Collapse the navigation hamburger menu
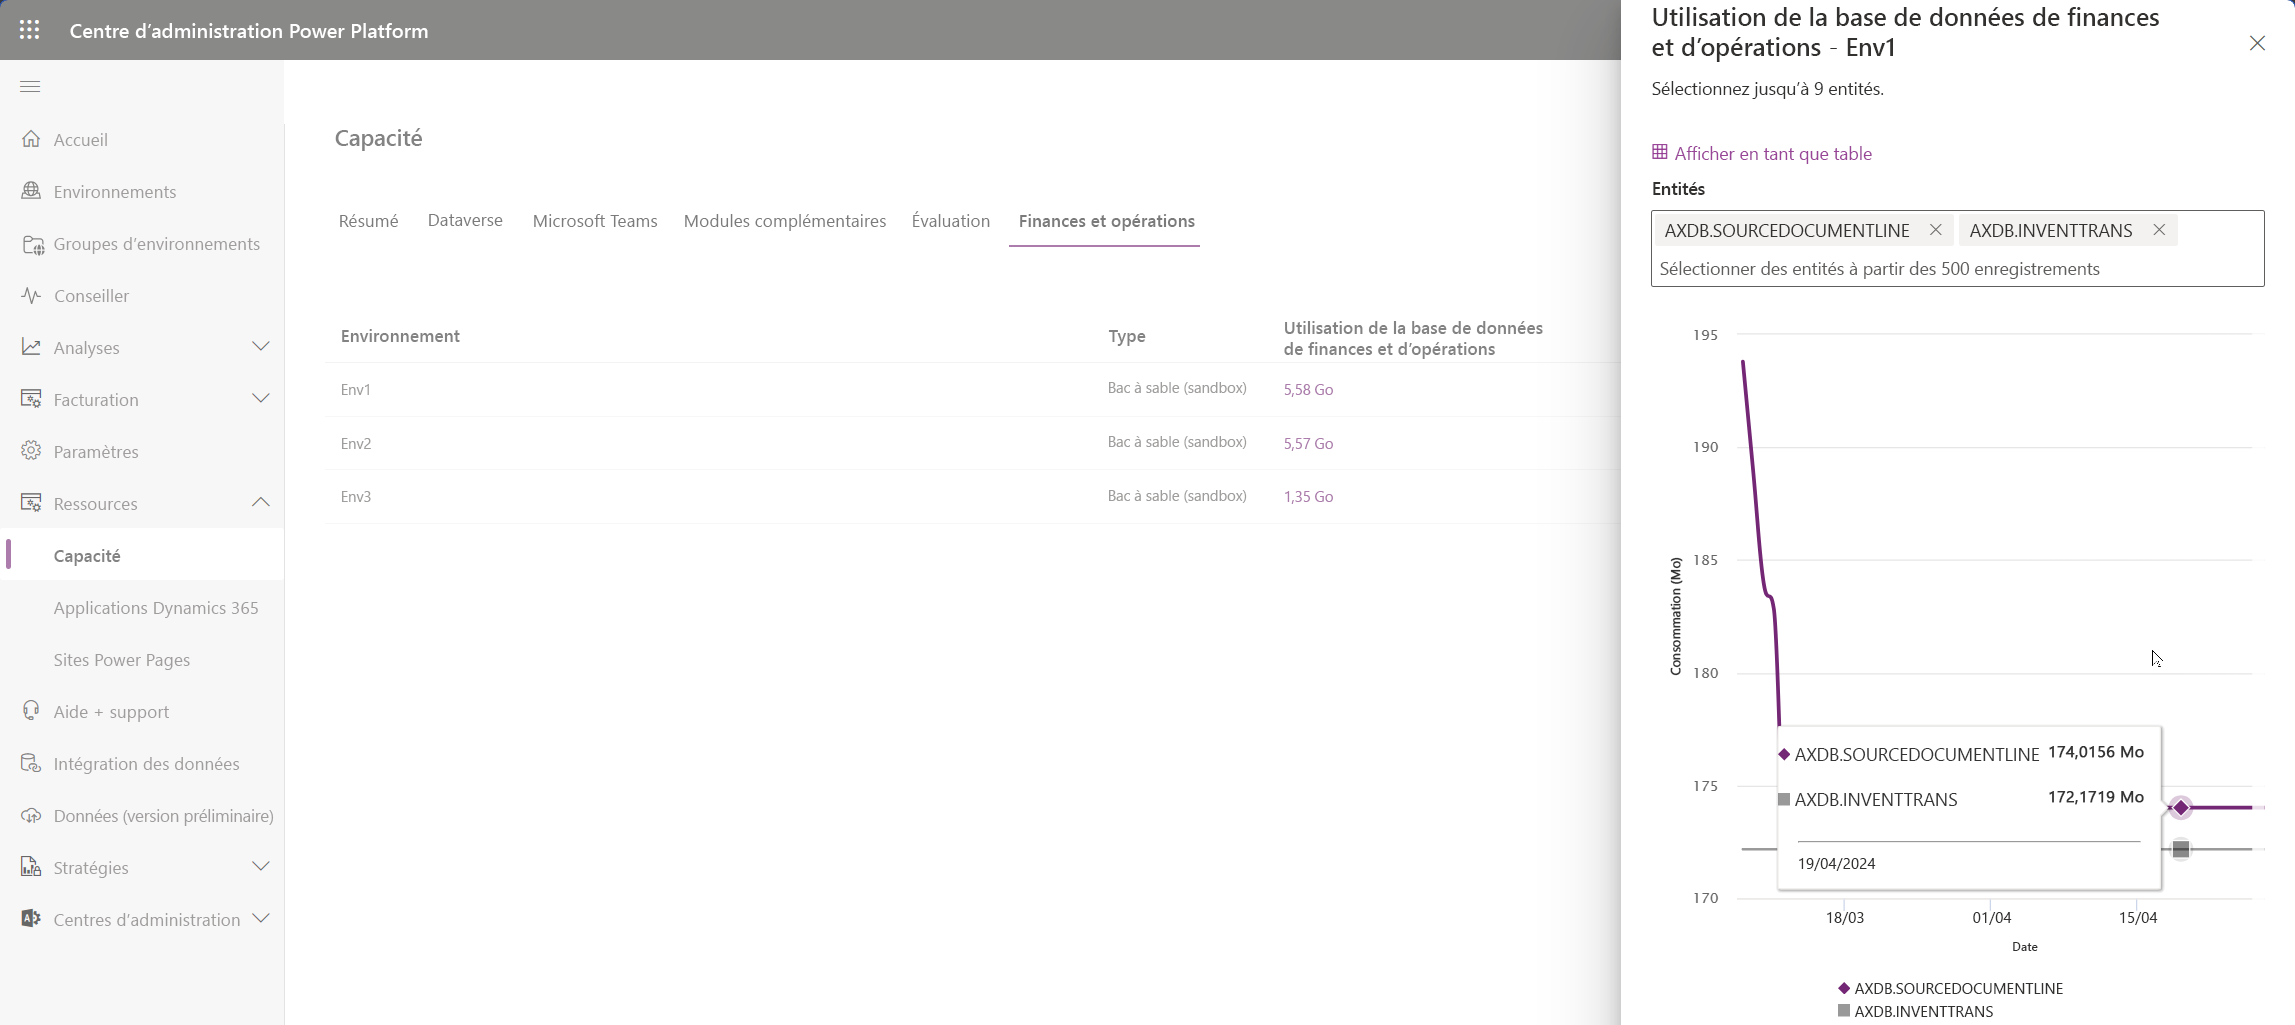2295x1025 pixels. [30, 87]
